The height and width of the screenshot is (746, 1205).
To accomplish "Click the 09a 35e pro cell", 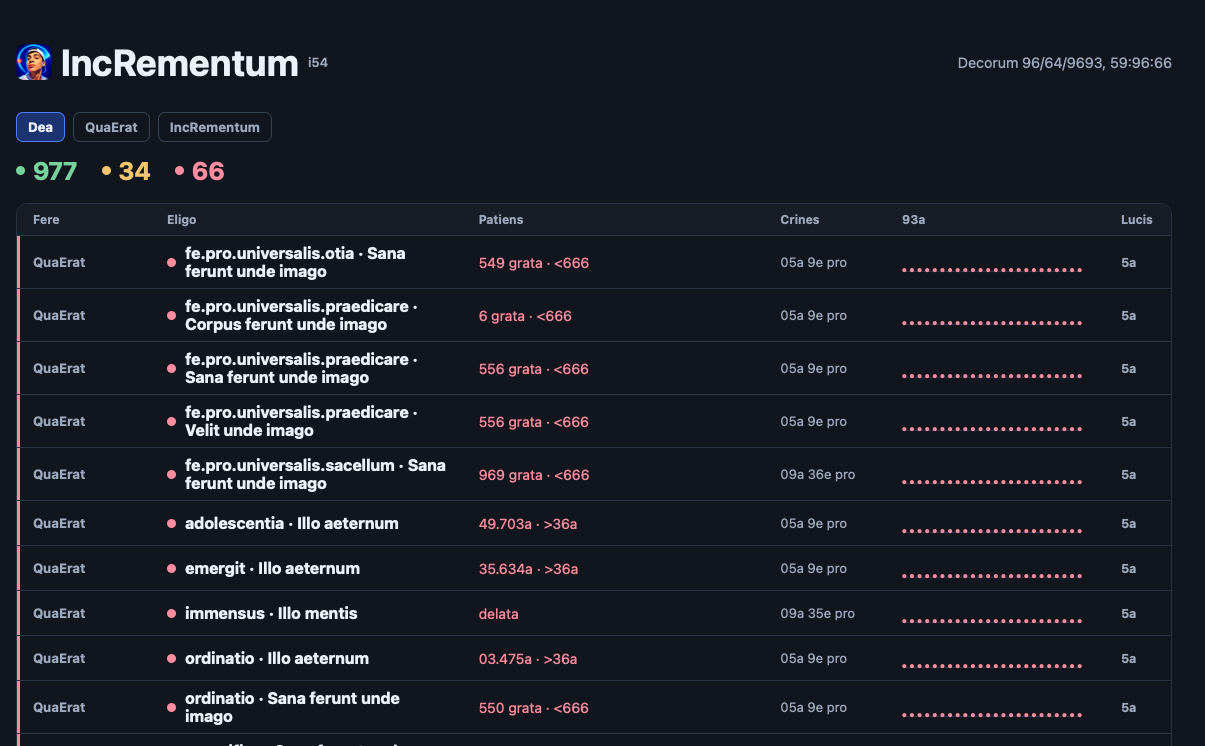I will (818, 614).
